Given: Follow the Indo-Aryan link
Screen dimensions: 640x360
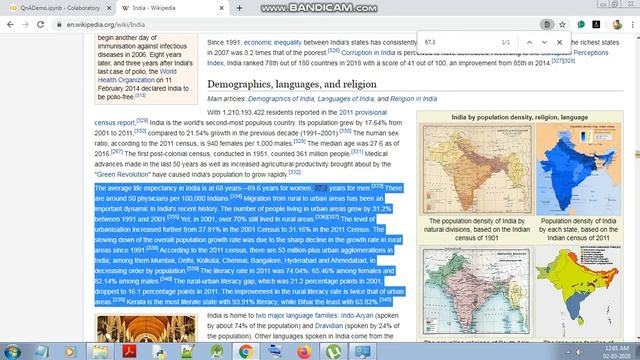Looking at the screenshot, I should click(x=357, y=316).
